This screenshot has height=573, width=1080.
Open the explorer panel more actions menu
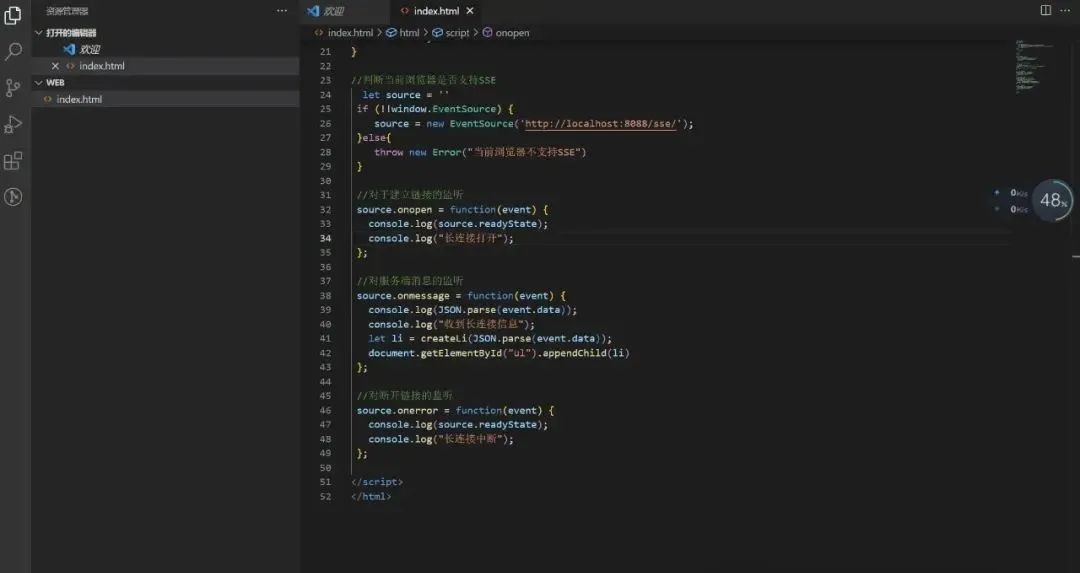(282, 10)
